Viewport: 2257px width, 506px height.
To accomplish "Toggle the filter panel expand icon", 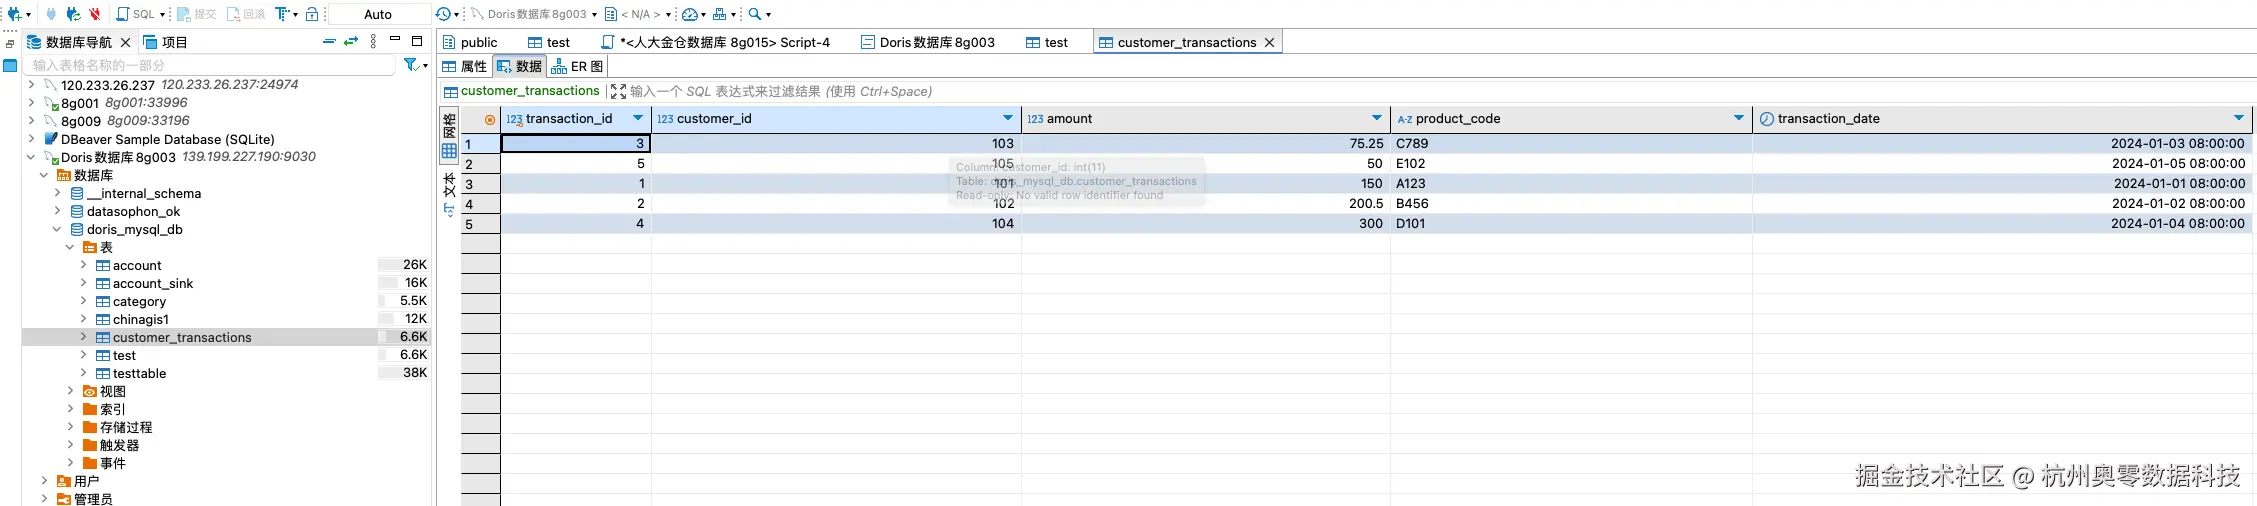I will 618,91.
